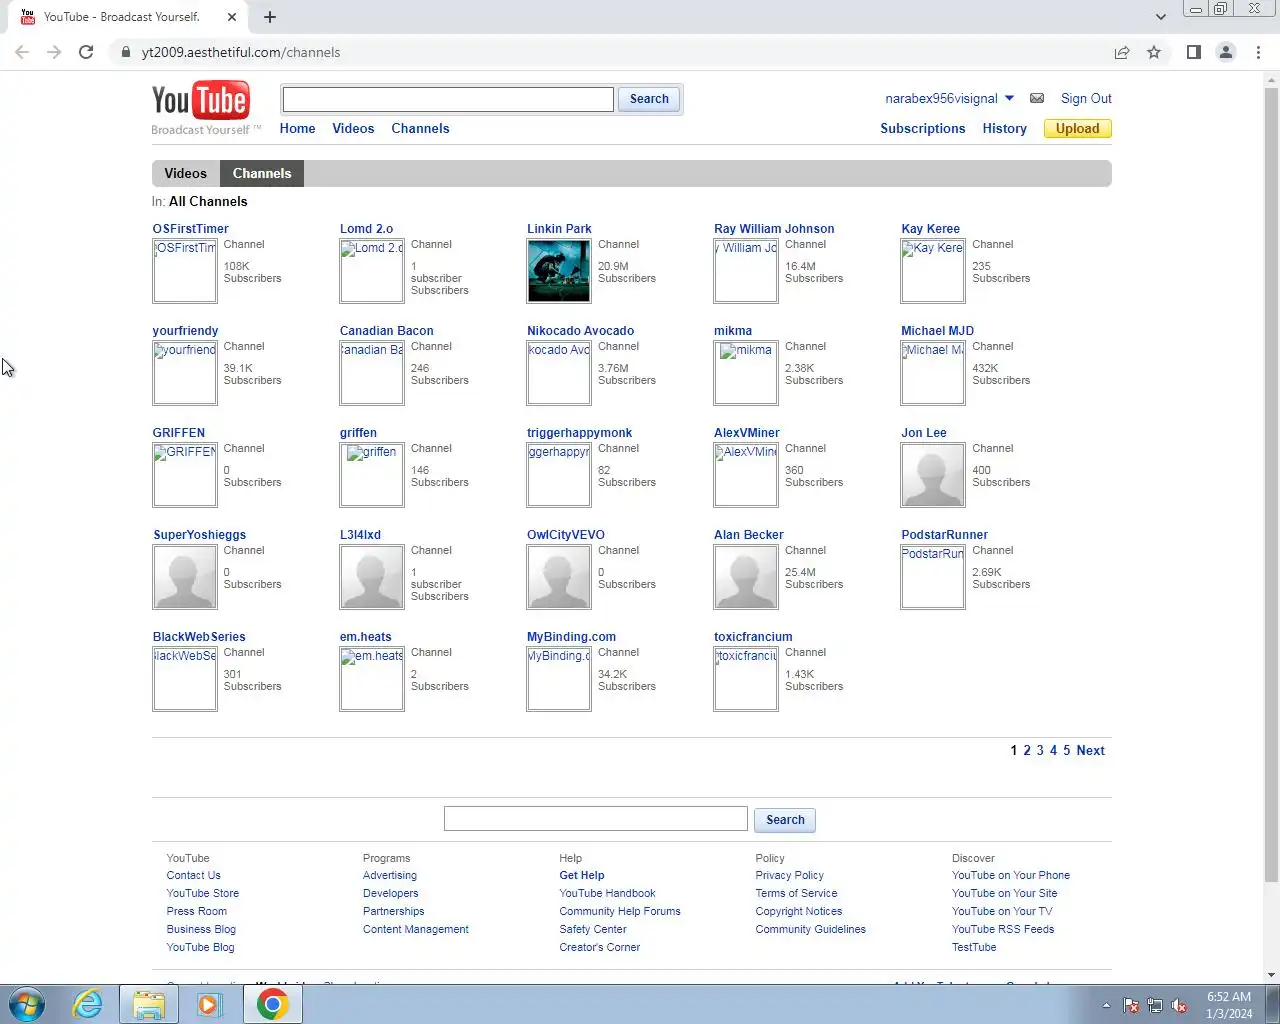Open the share page icon in address bar
This screenshot has height=1024, width=1280.
tap(1122, 52)
